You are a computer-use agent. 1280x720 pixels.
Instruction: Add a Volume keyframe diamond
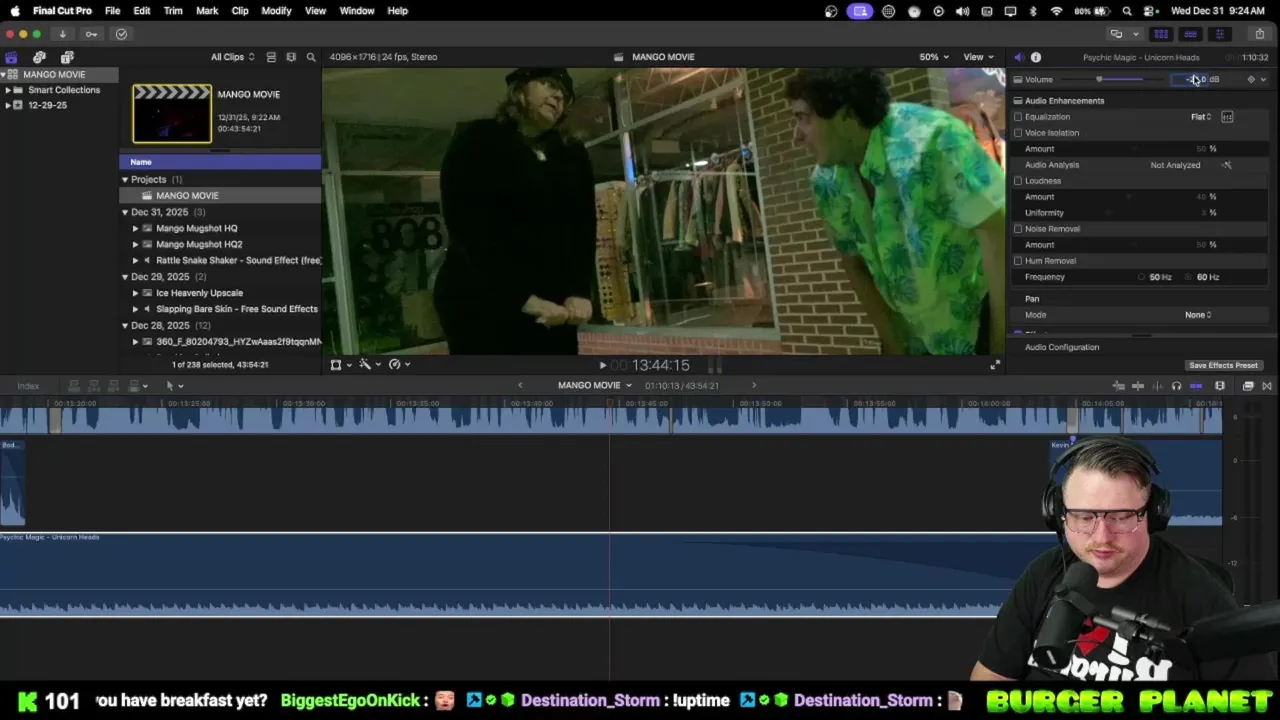click(x=1251, y=79)
